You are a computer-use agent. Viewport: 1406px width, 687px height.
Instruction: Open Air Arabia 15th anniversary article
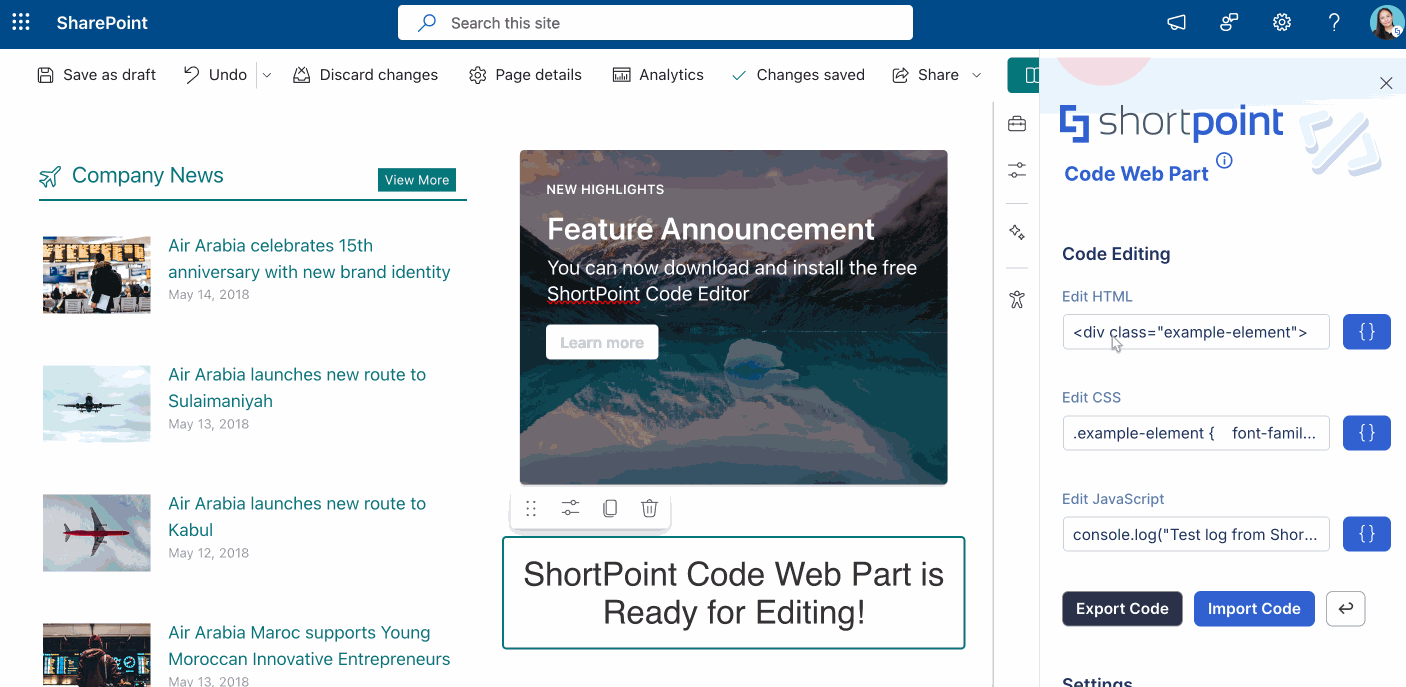tap(309, 259)
